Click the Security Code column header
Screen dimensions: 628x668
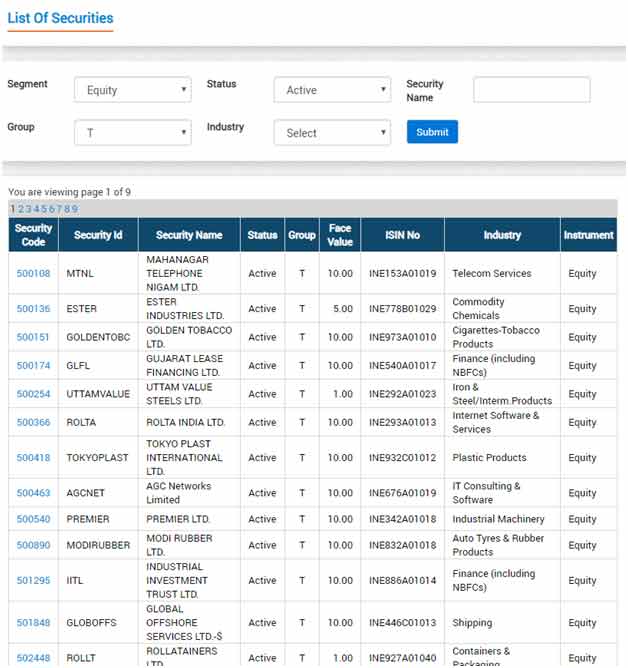33,235
